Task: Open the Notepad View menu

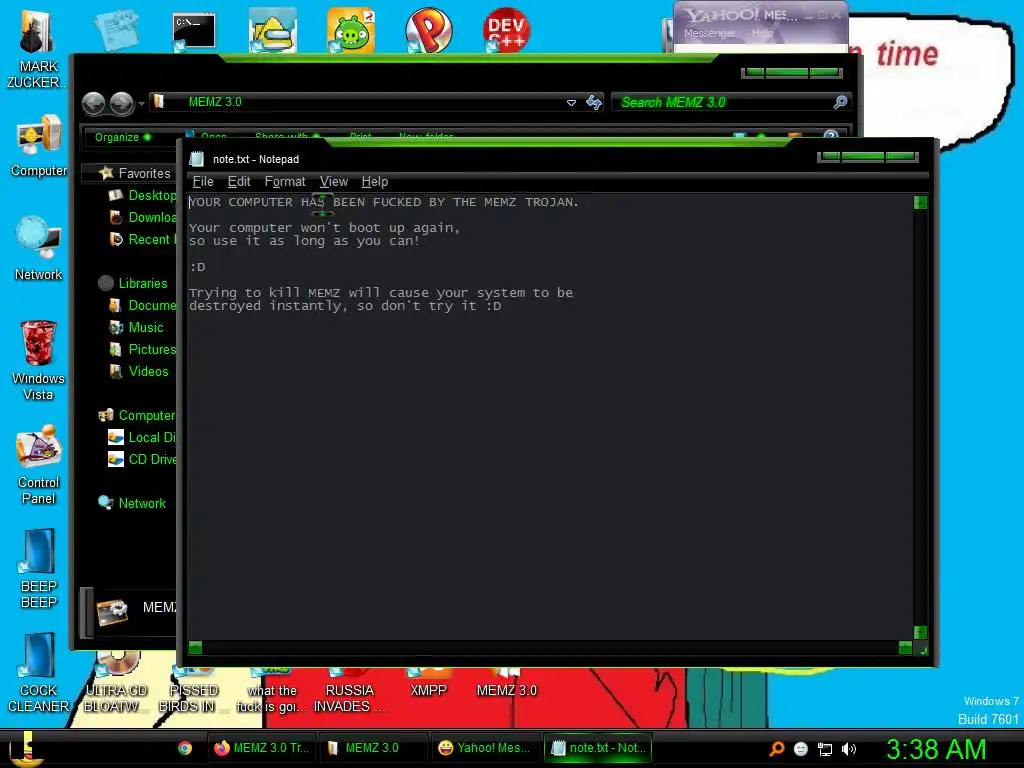Action: click(334, 182)
